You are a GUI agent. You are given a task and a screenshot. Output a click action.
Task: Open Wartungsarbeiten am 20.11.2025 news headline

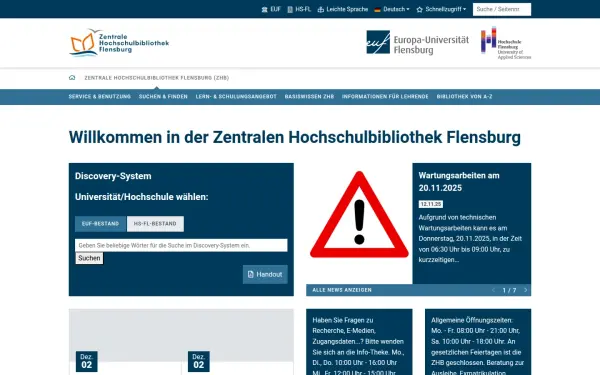[x=459, y=182]
